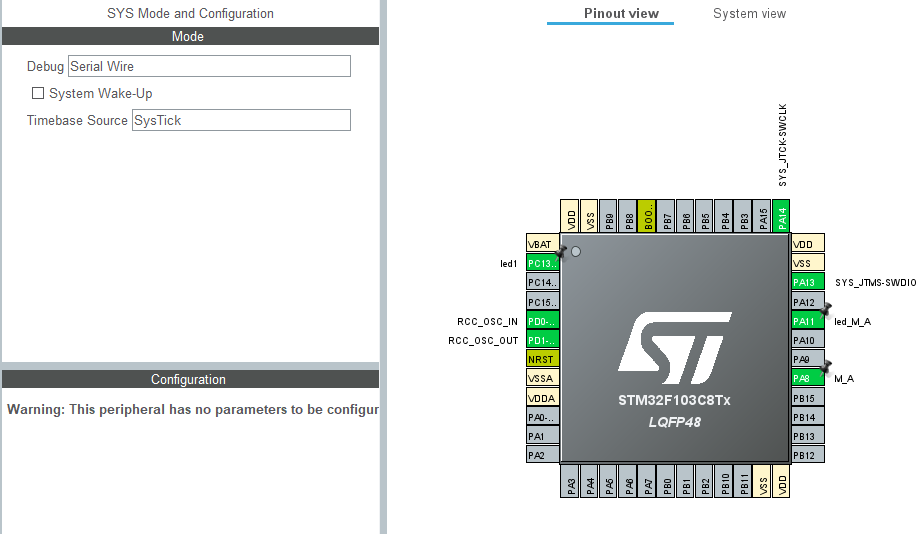Select the green PA11 pin labeled led_M_A
This screenshot has width=924, height=534.
[x=808, y=321]
